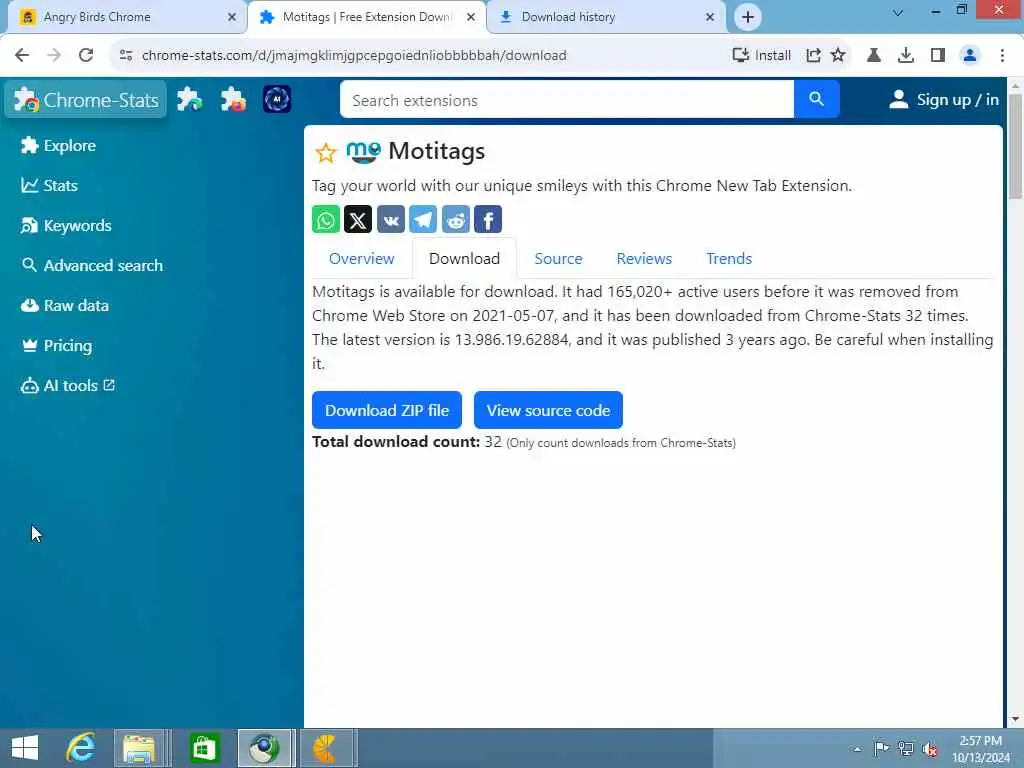The width and height of the screenshot is (1024, 768).
Task: Open the Windows Store taskbar icon
Action: 204,748
